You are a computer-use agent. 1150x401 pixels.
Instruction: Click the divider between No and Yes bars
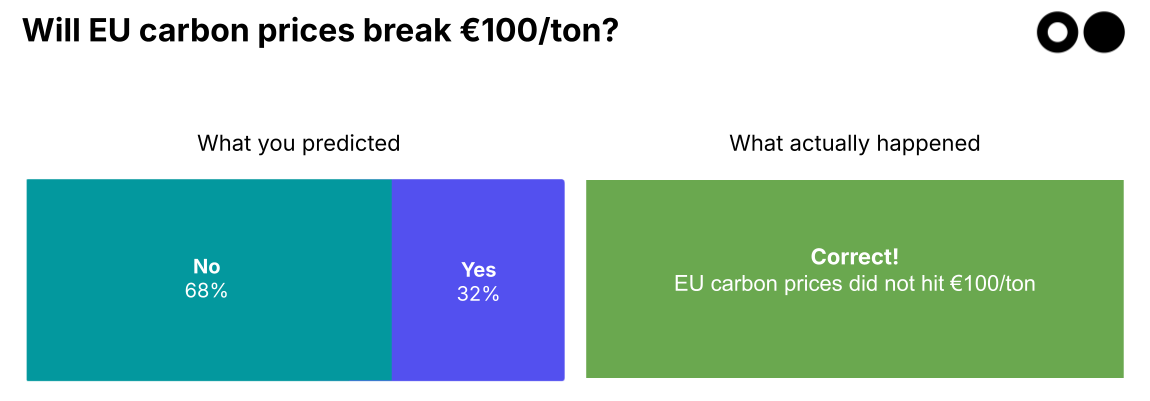pyautogui.click(x=391, y=280)
